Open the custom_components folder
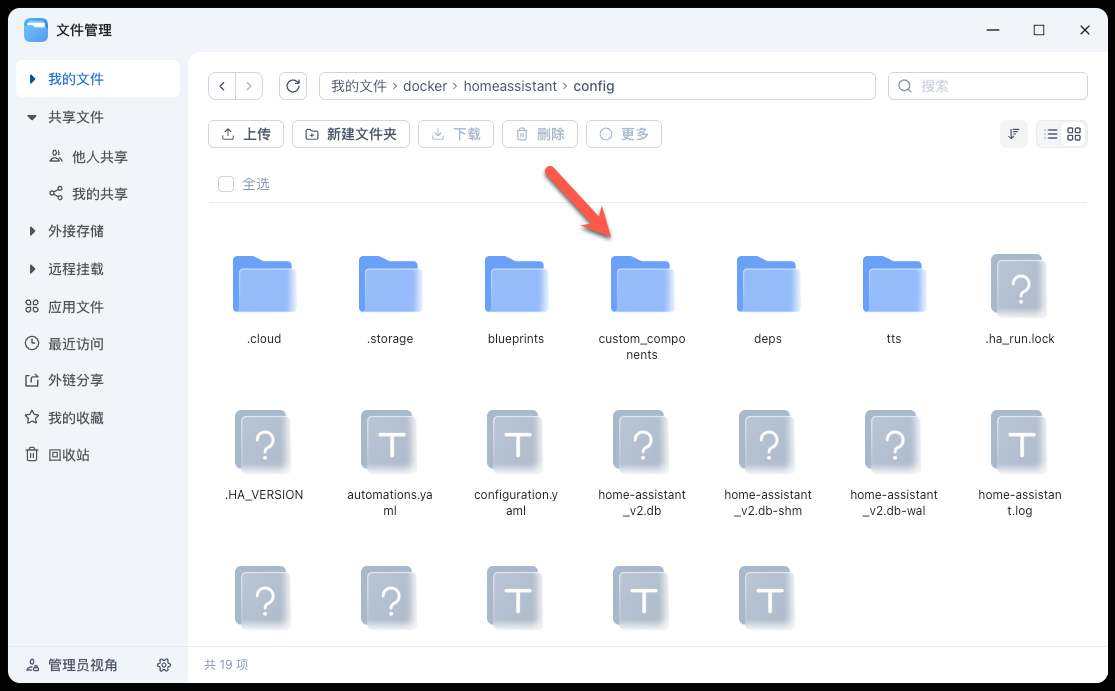The height and width of the screenshot is (691, 1115). pyautogui.click(x=641, y=285)
